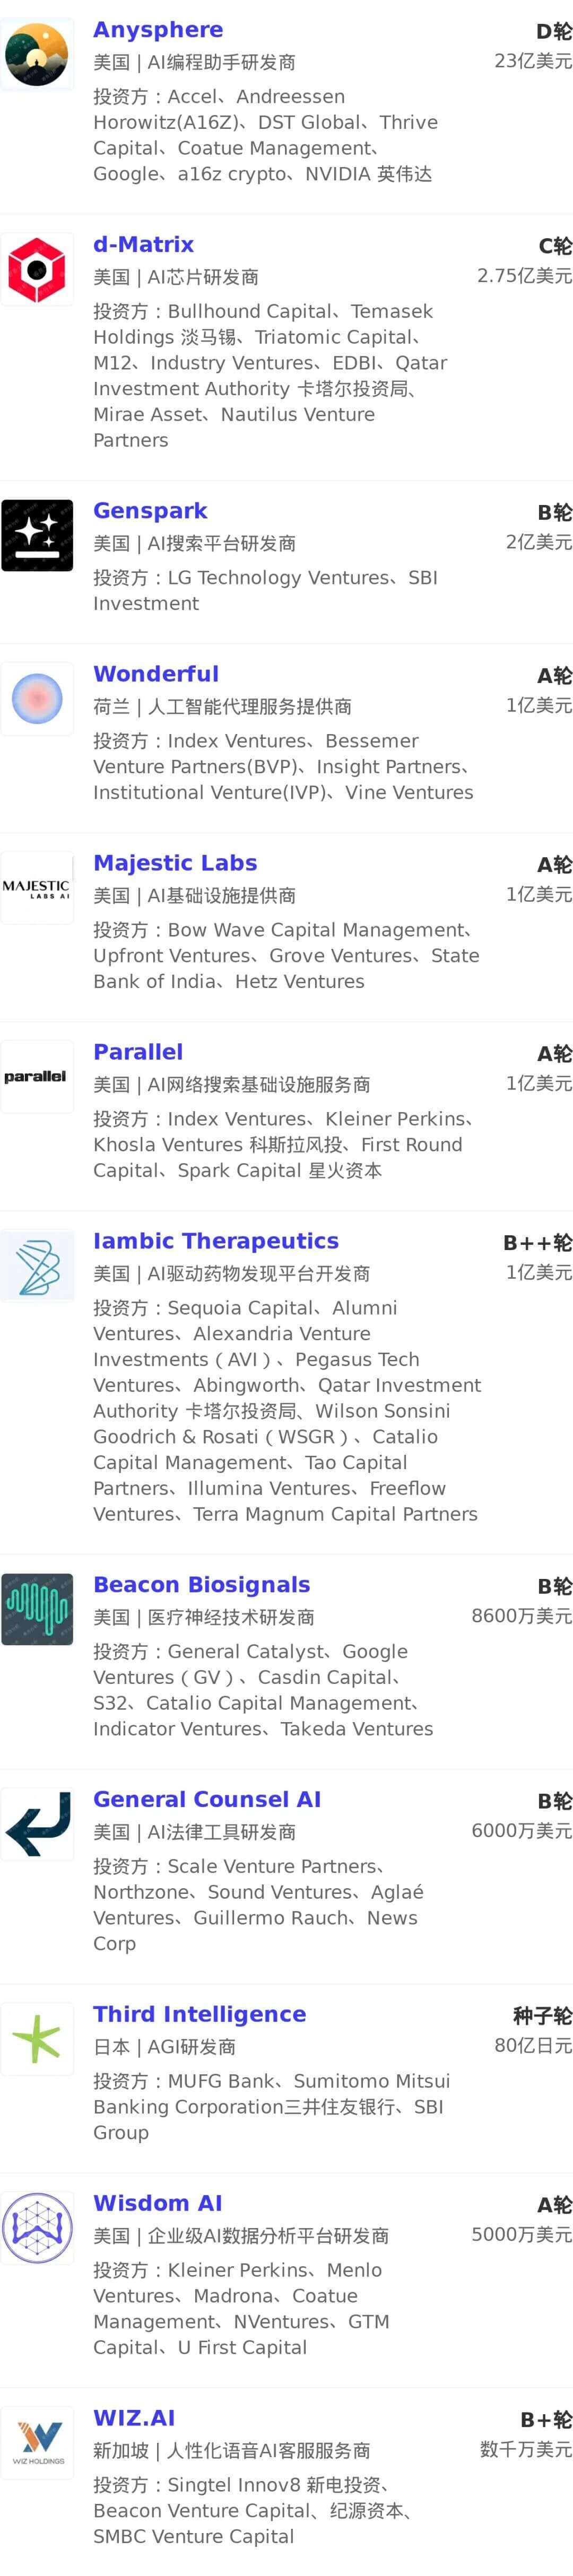
Task: Open the Iambic Therapeutics title link
Action: pyautogui.click(x=216, y=1241)
